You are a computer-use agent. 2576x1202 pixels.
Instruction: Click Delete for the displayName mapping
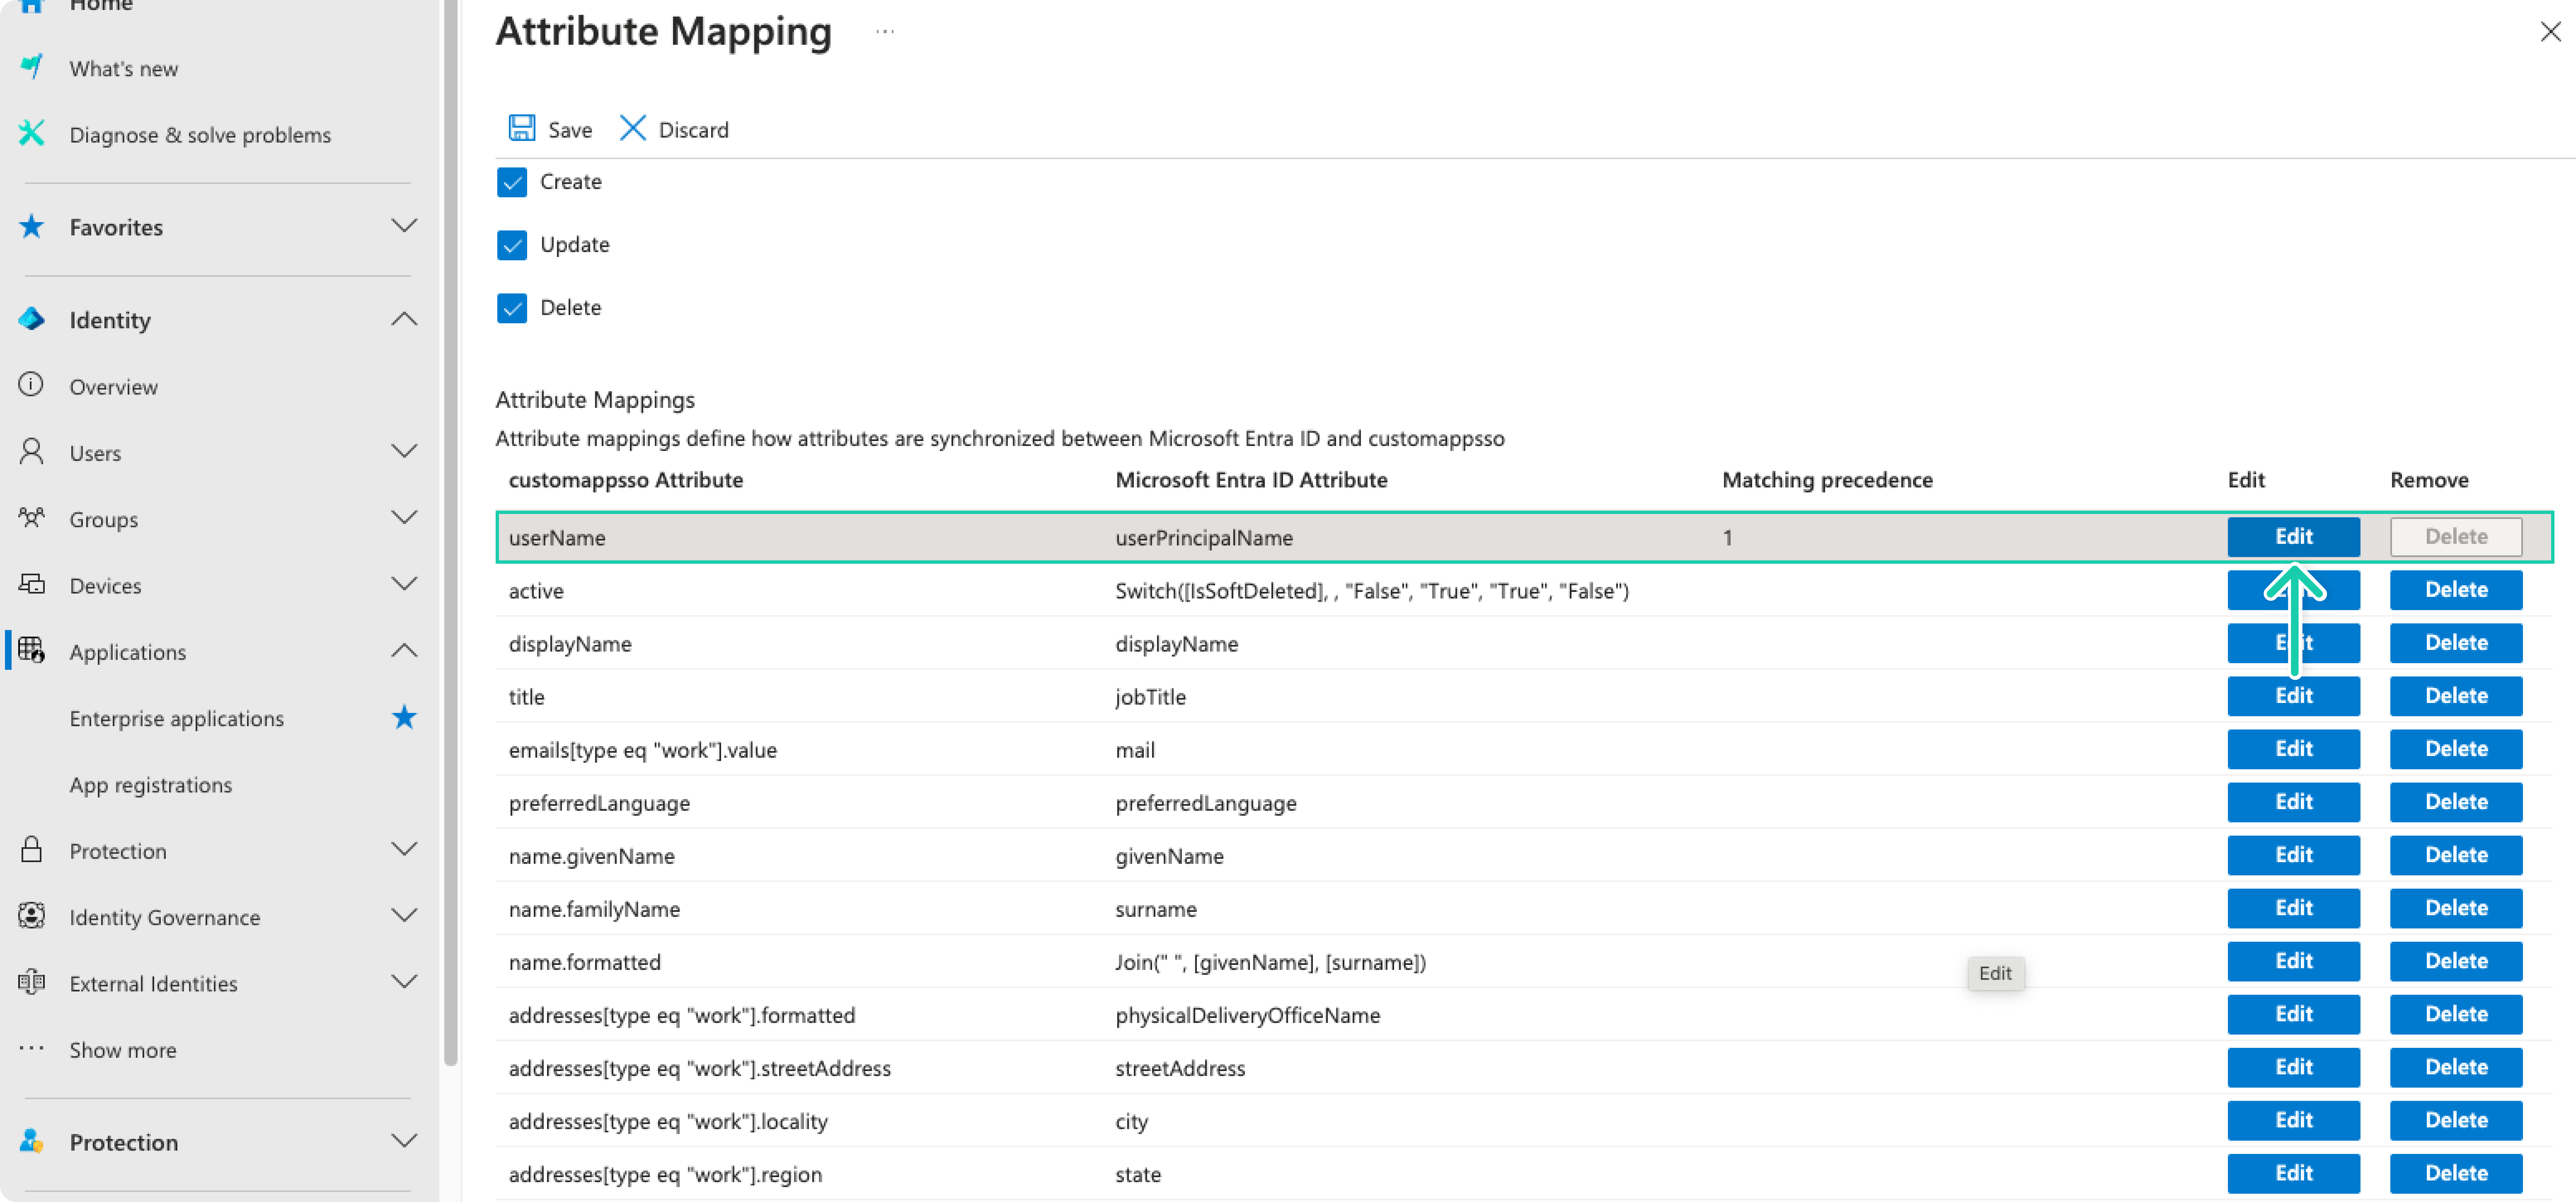[2456, 643]
